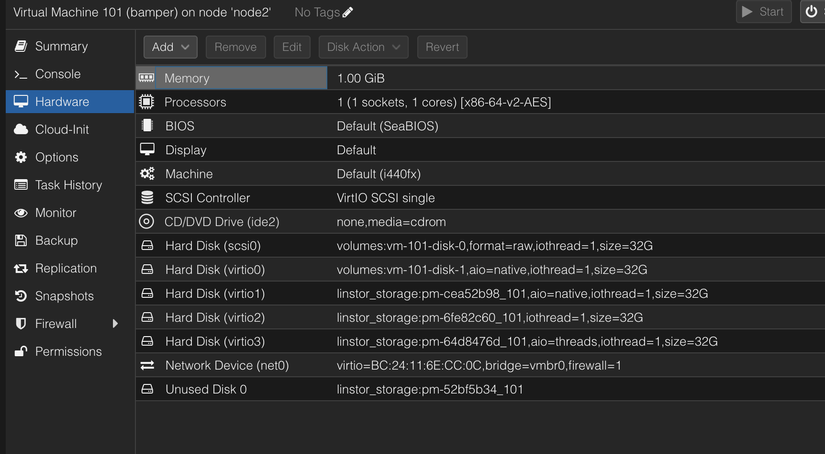Image resolution: width=825 pixels, height=454 pixels.
Task: Click the scsi0 hard disk drive icon
Action: 147,246
